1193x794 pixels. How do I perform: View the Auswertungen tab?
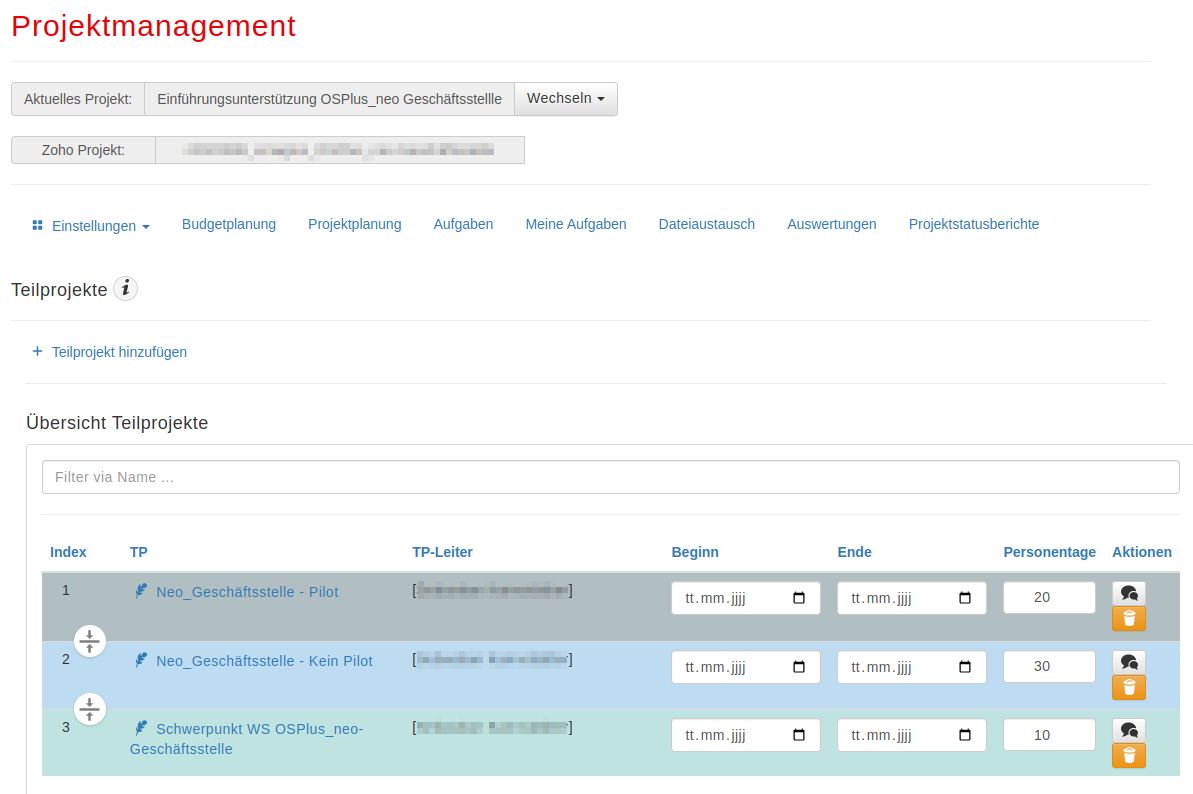pyautogui.click(x=832, y=224)
